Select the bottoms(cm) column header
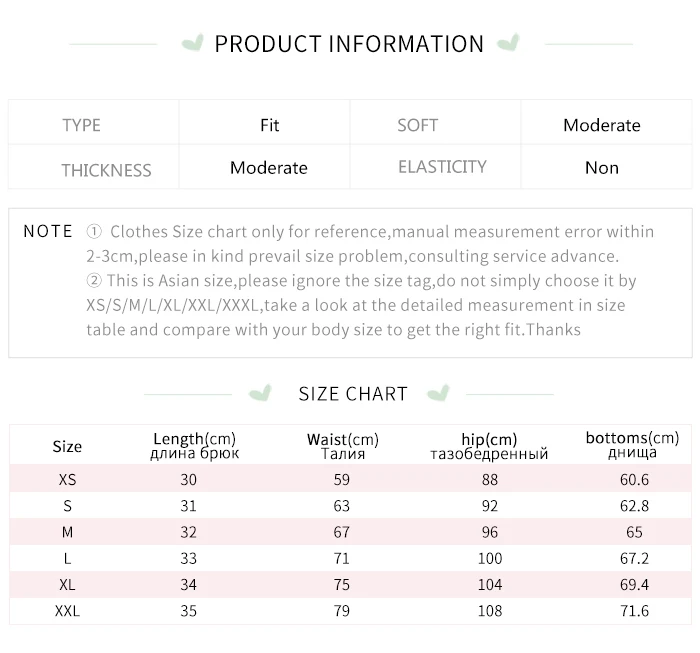Image resolution: width=700 pixels, height=653 pixels. (632, 445)
